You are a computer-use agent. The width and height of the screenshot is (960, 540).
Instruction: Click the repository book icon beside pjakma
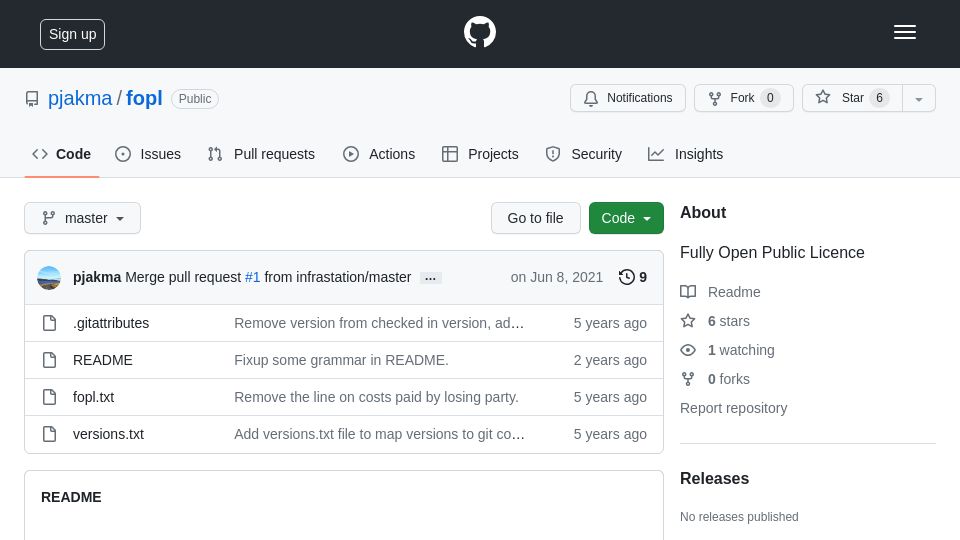point(32,99)
